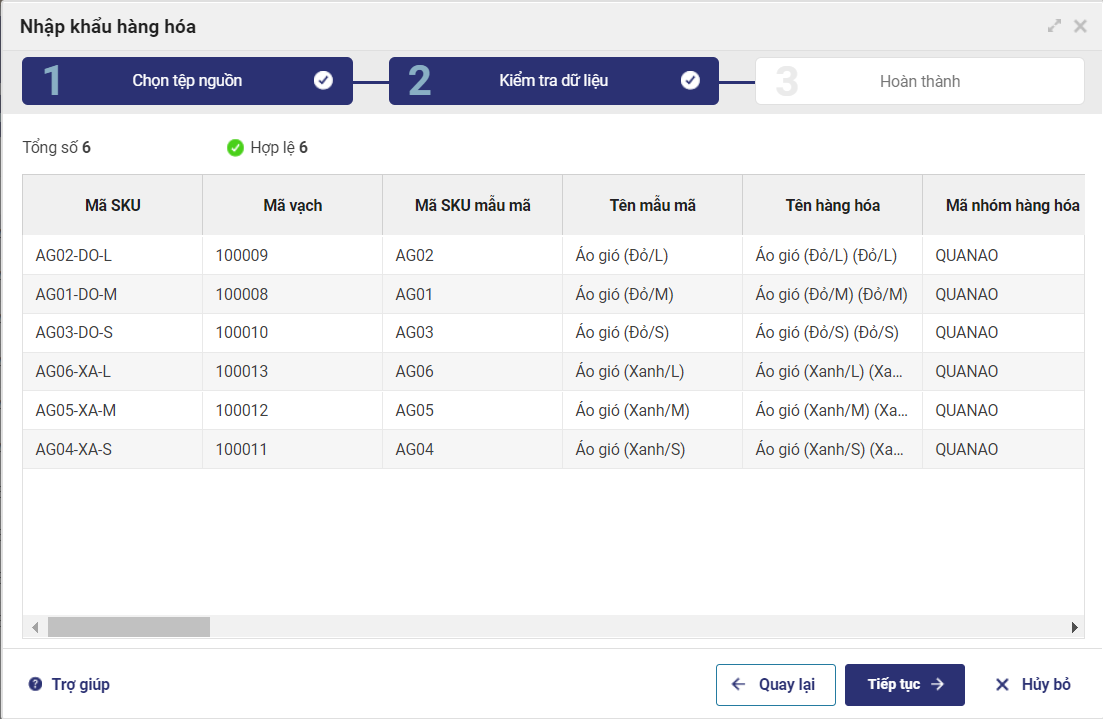Click checkmark icon on Chọn tệp nguồn step
Image resolution: width=1103 pixels, height=719 pixels.
pos(323,80)
